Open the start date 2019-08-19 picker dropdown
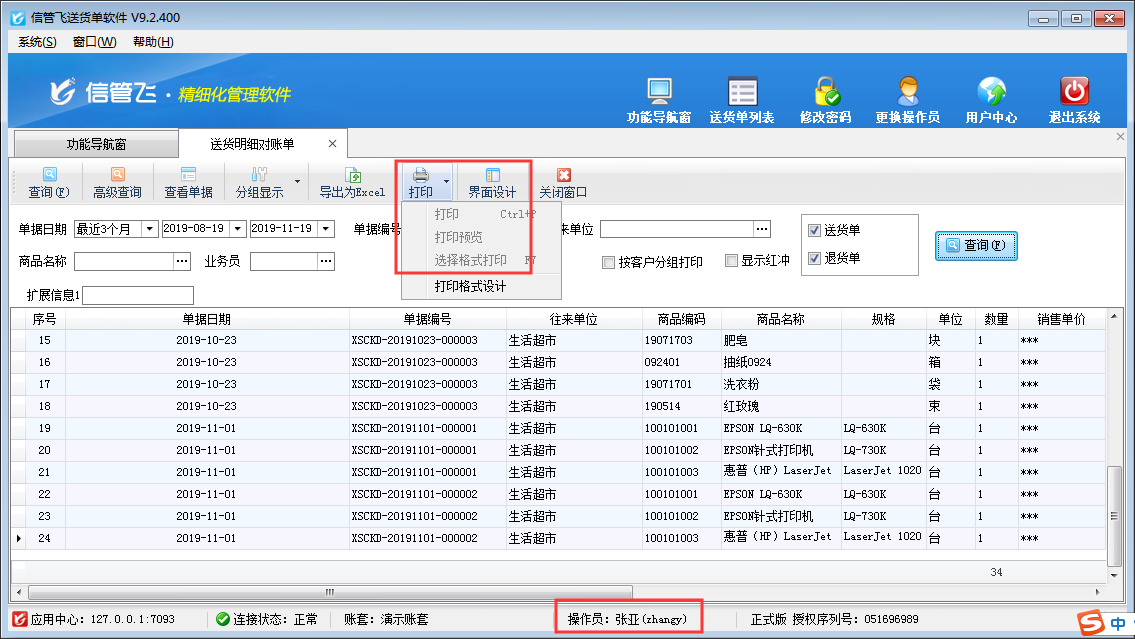The image size is (1135, 639). tap(238, 229)
